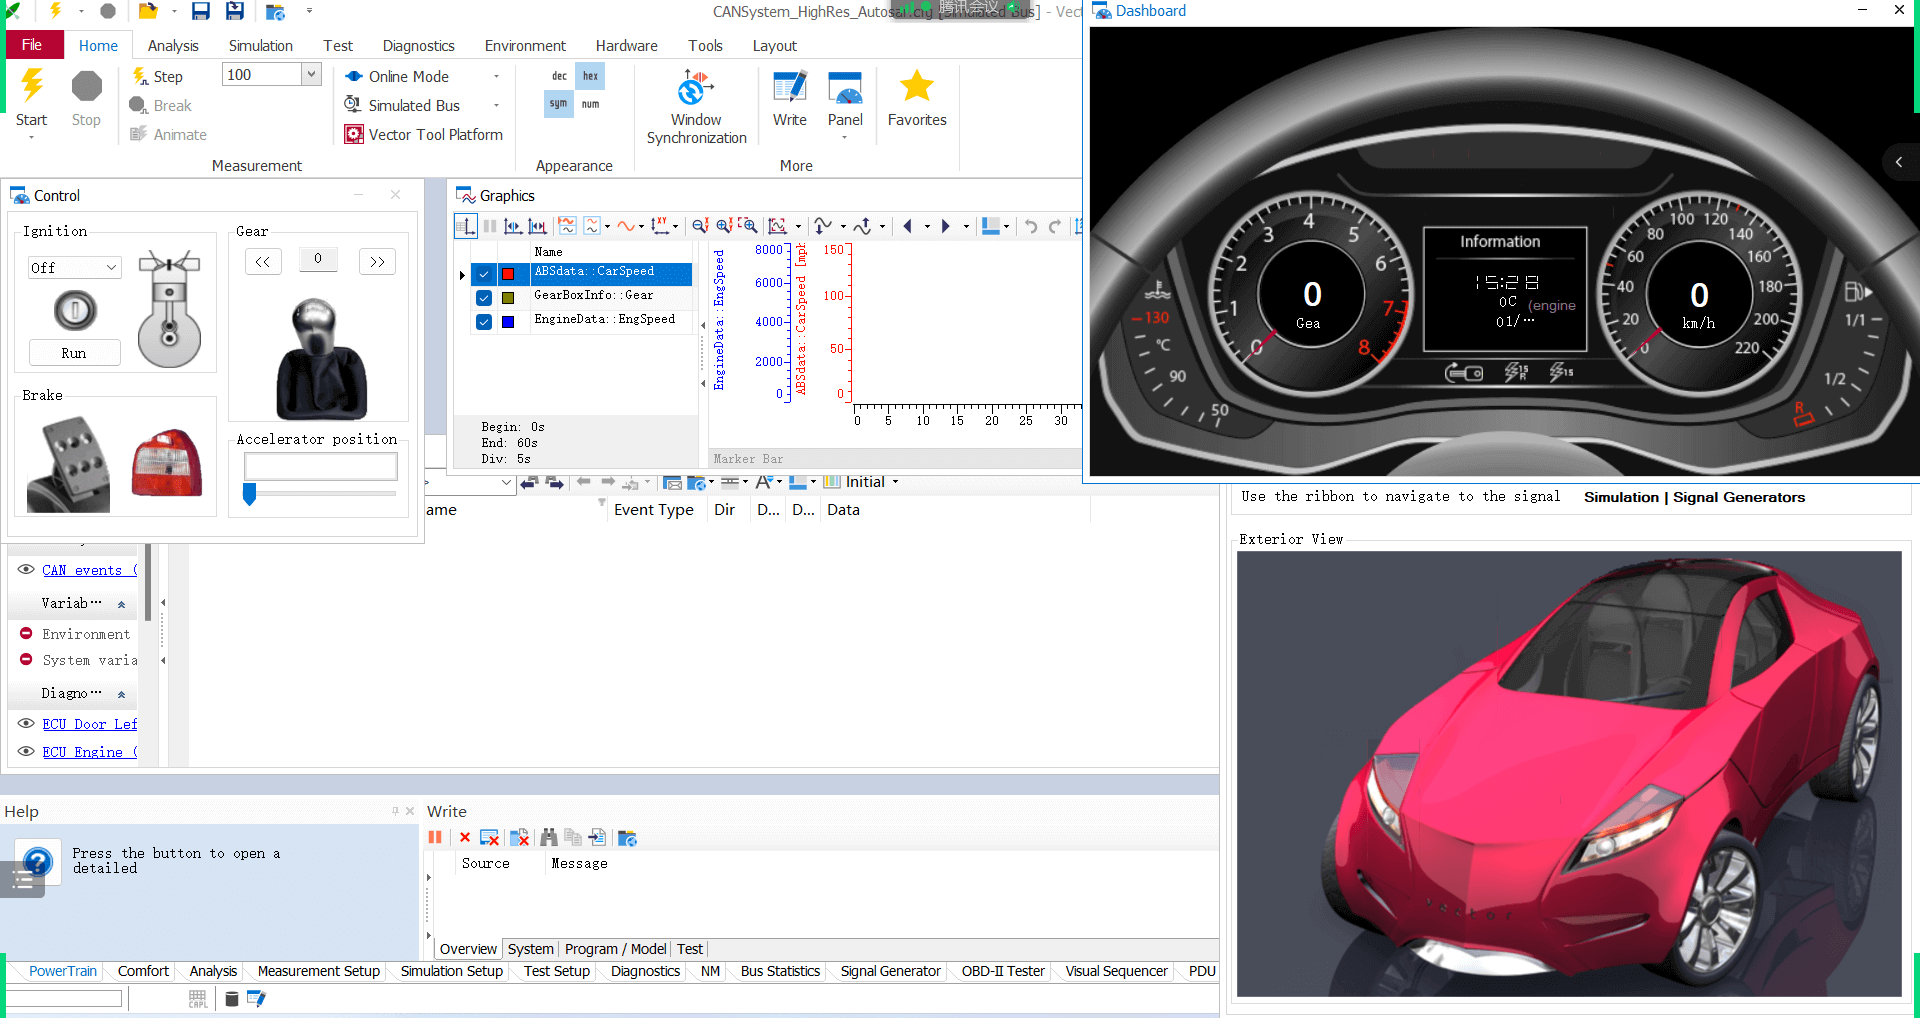The height and width of the screenshot is (1018, 1920).
Task: Open the Help question mark button
Action: click(38, 861)
